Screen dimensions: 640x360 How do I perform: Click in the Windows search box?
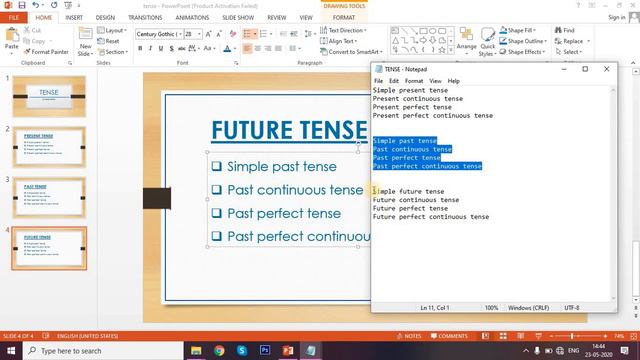click(103, 351)
